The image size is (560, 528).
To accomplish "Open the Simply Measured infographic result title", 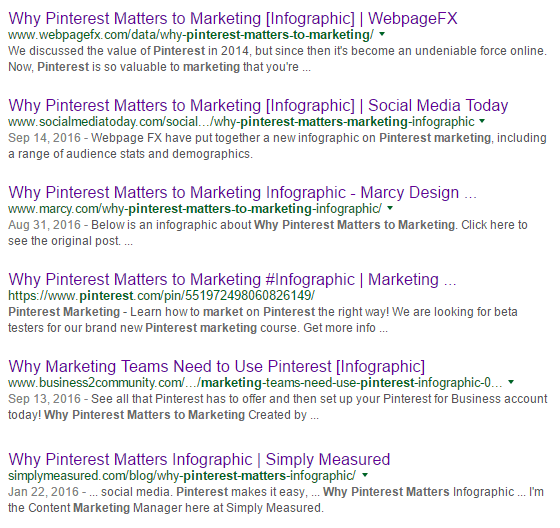I will click(x=199, y=459).
